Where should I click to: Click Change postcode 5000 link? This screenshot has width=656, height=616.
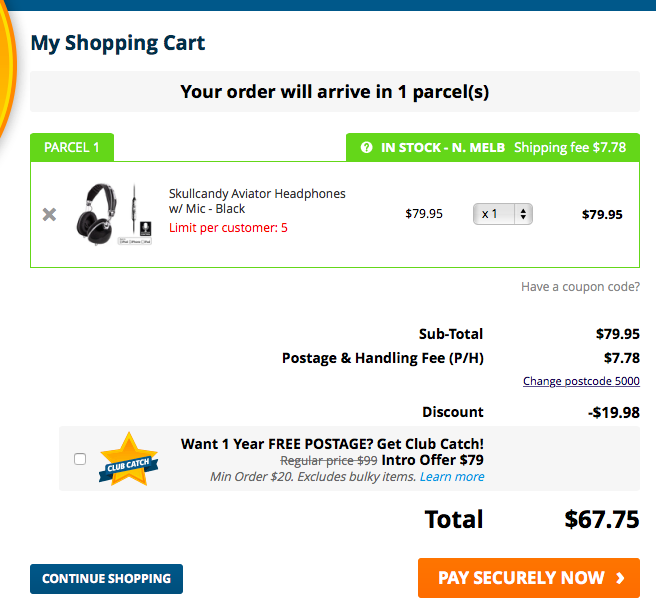pos(581,381)
